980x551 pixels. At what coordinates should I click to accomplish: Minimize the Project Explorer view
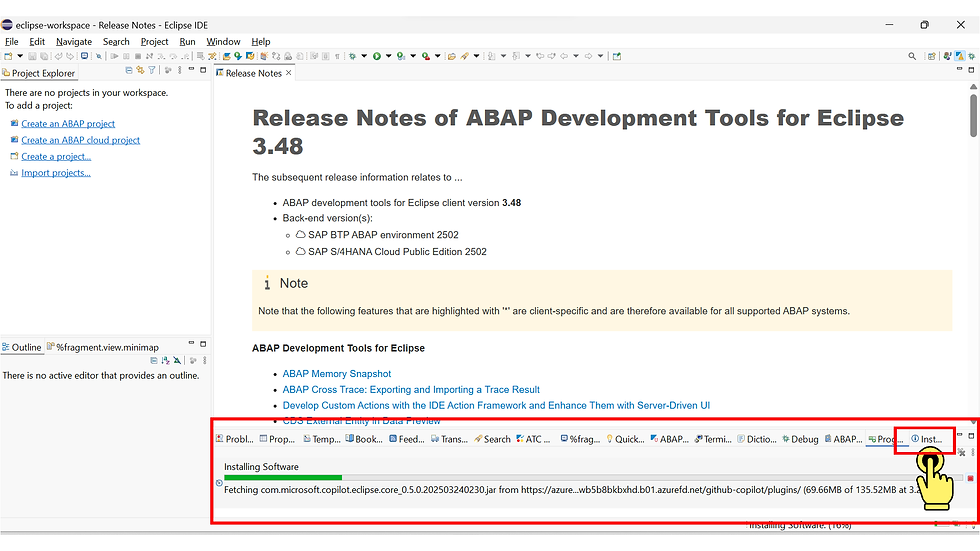(x=191, y=70)
